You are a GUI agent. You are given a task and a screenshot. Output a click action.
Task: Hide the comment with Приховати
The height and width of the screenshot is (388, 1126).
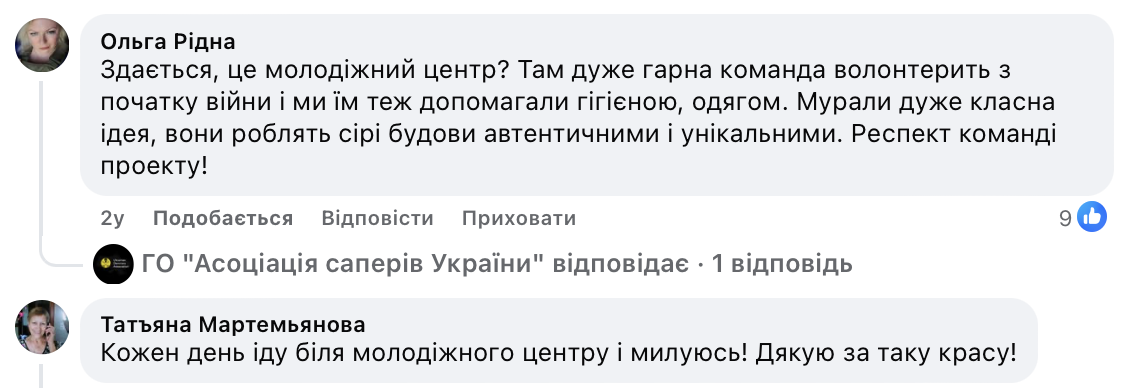(518, 218)
